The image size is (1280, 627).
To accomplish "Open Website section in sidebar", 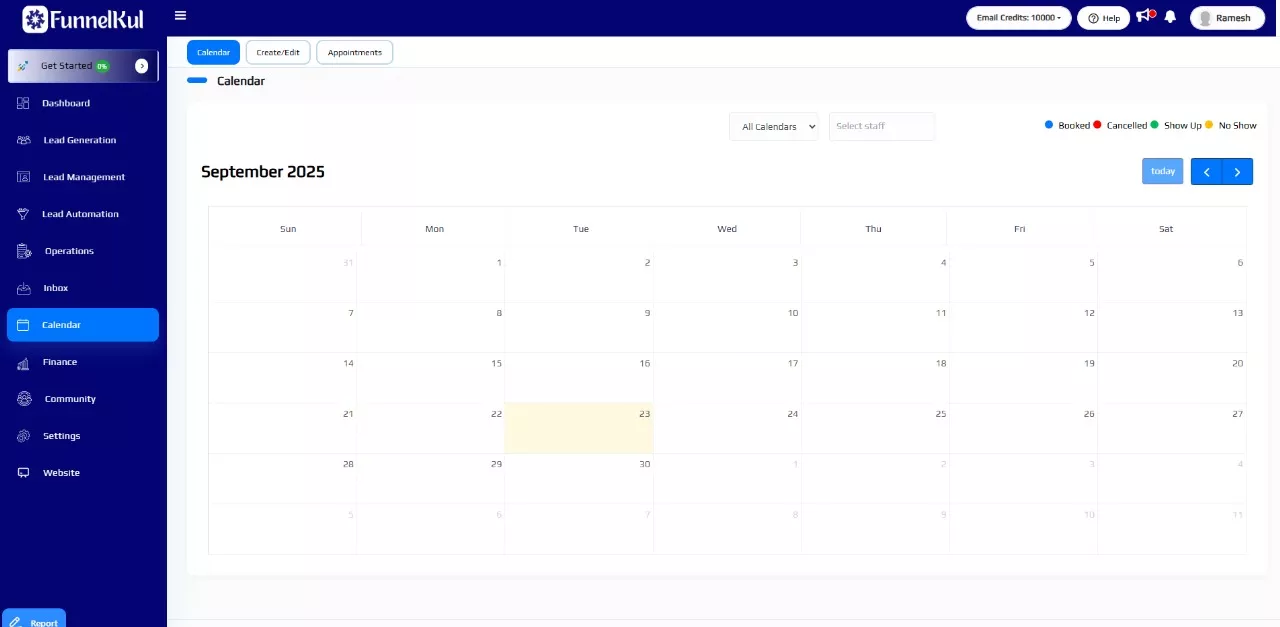I will point(60,473).
